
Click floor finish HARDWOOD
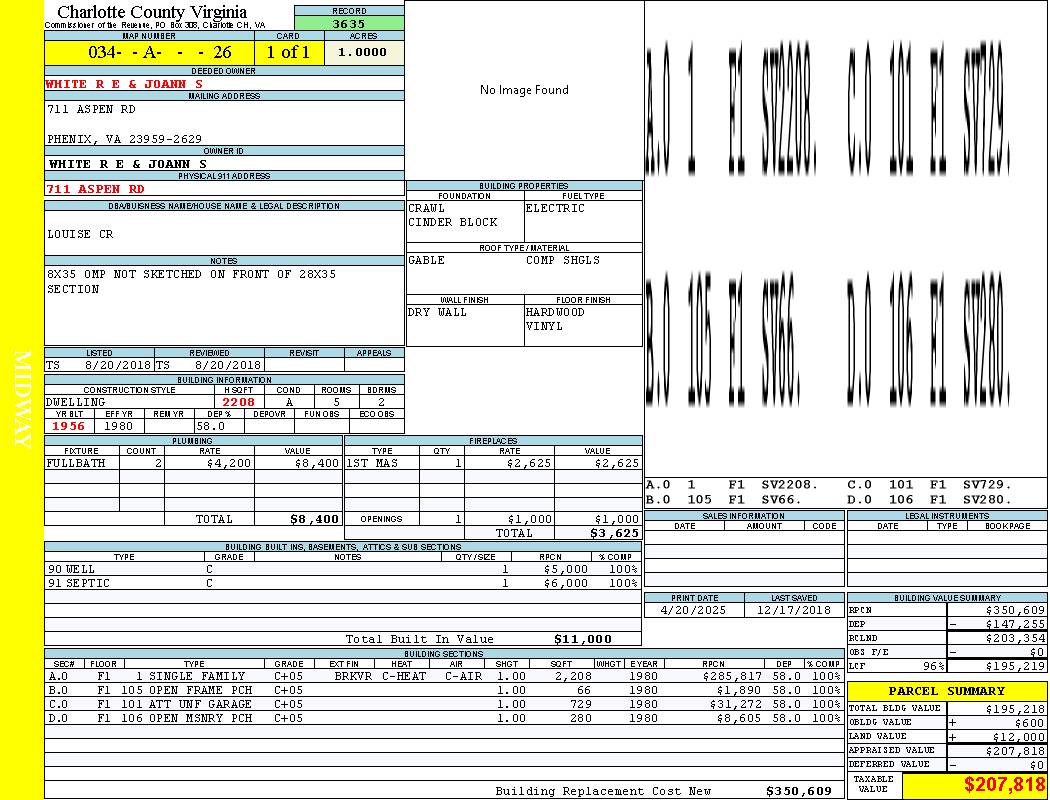tap(555, 312)
